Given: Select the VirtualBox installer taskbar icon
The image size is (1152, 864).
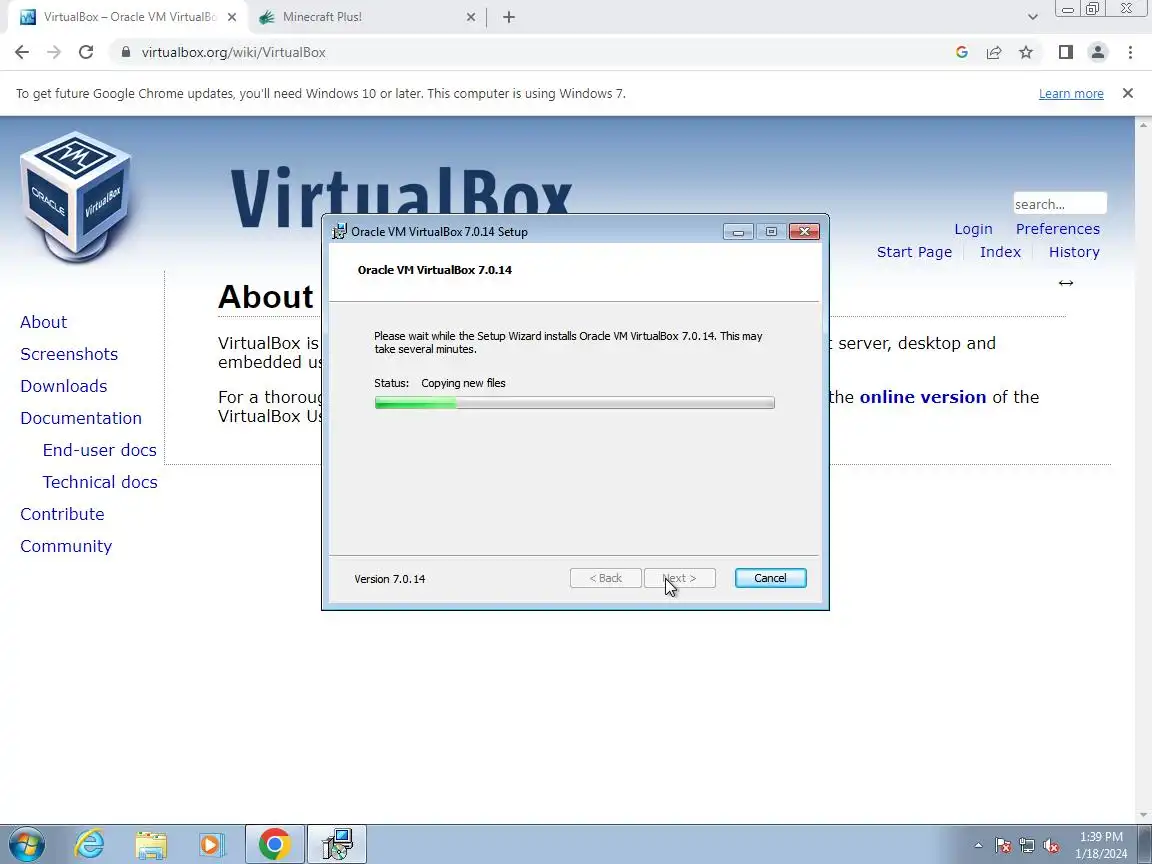Looking at the screenshot, I should tap(336, 844).
